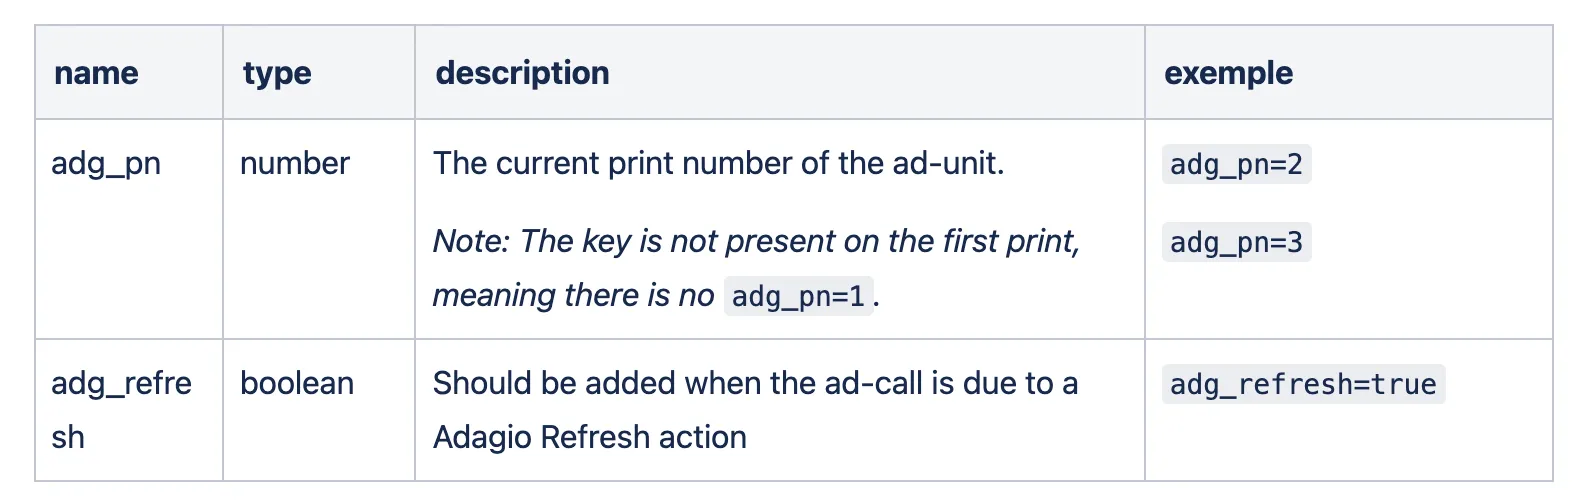Screen dimensions: 1586x504
Task: Select the adg_pn=2 example code
Action: pos(1236,165)
